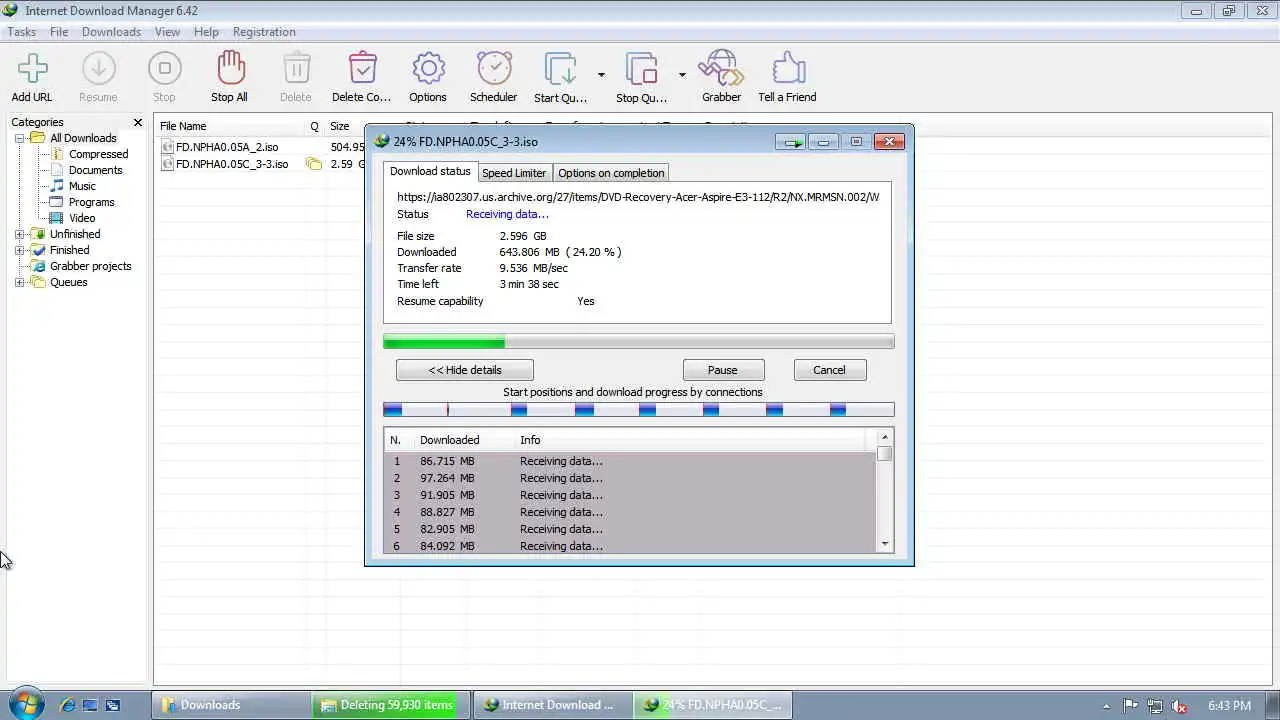Open Options gear icon
The height and width of the screenshot is (720, 1280).
pyautogui.click(x=428, y=77)
